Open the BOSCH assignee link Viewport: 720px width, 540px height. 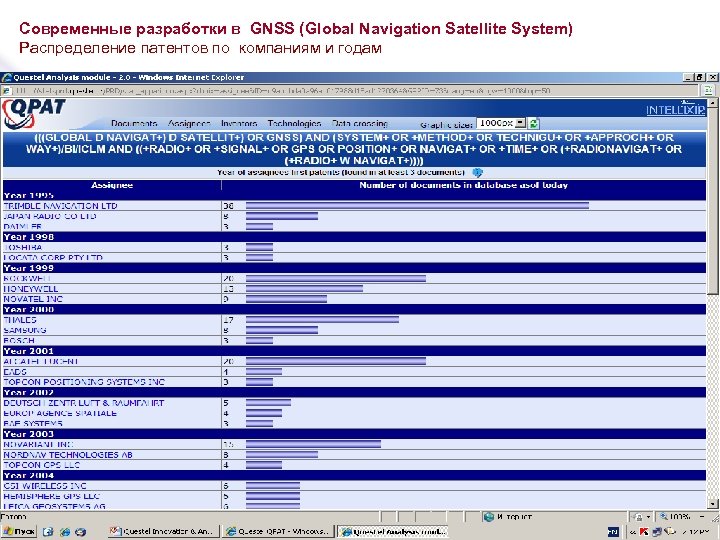tap(19, 340)
